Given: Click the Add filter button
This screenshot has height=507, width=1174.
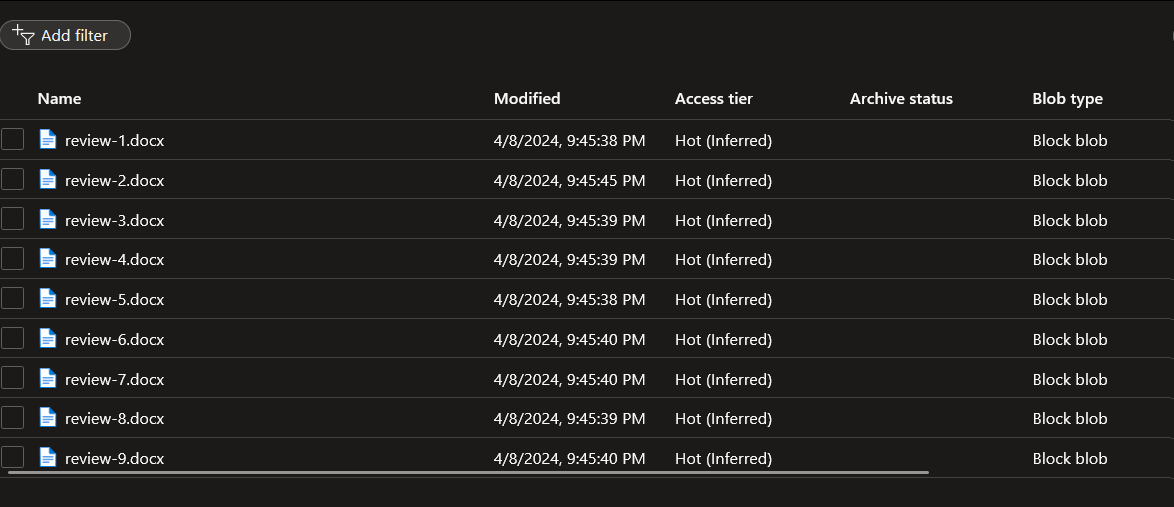Looking at the screenshot, I should point(65,35).
